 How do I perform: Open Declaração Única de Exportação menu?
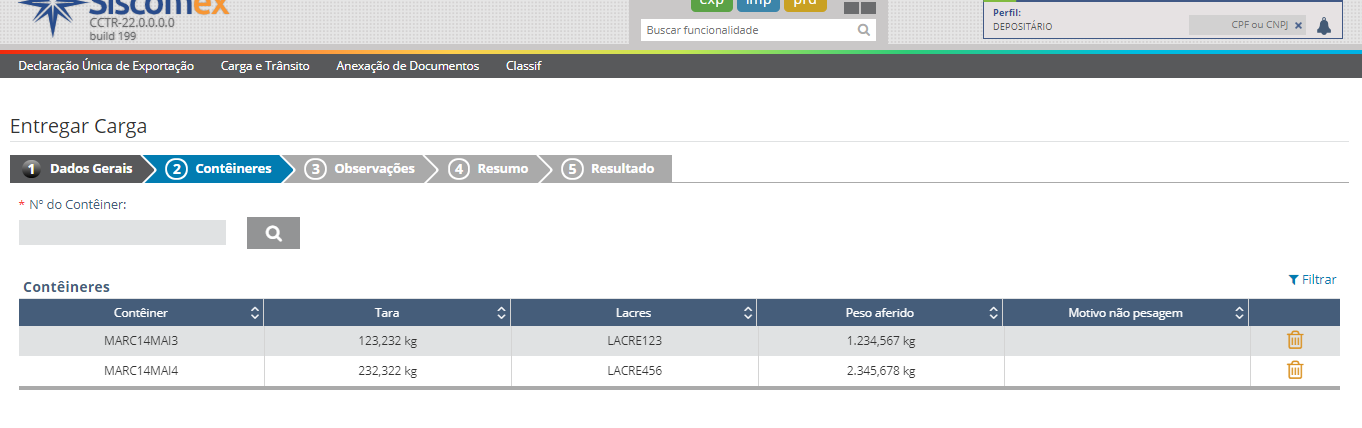point(106,66)
